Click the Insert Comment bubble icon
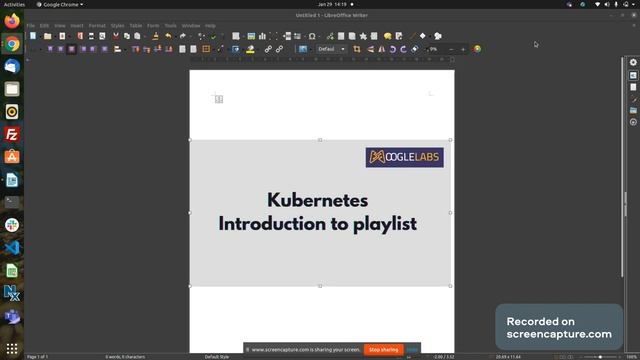Screen dimensions: 640x360 387,36
